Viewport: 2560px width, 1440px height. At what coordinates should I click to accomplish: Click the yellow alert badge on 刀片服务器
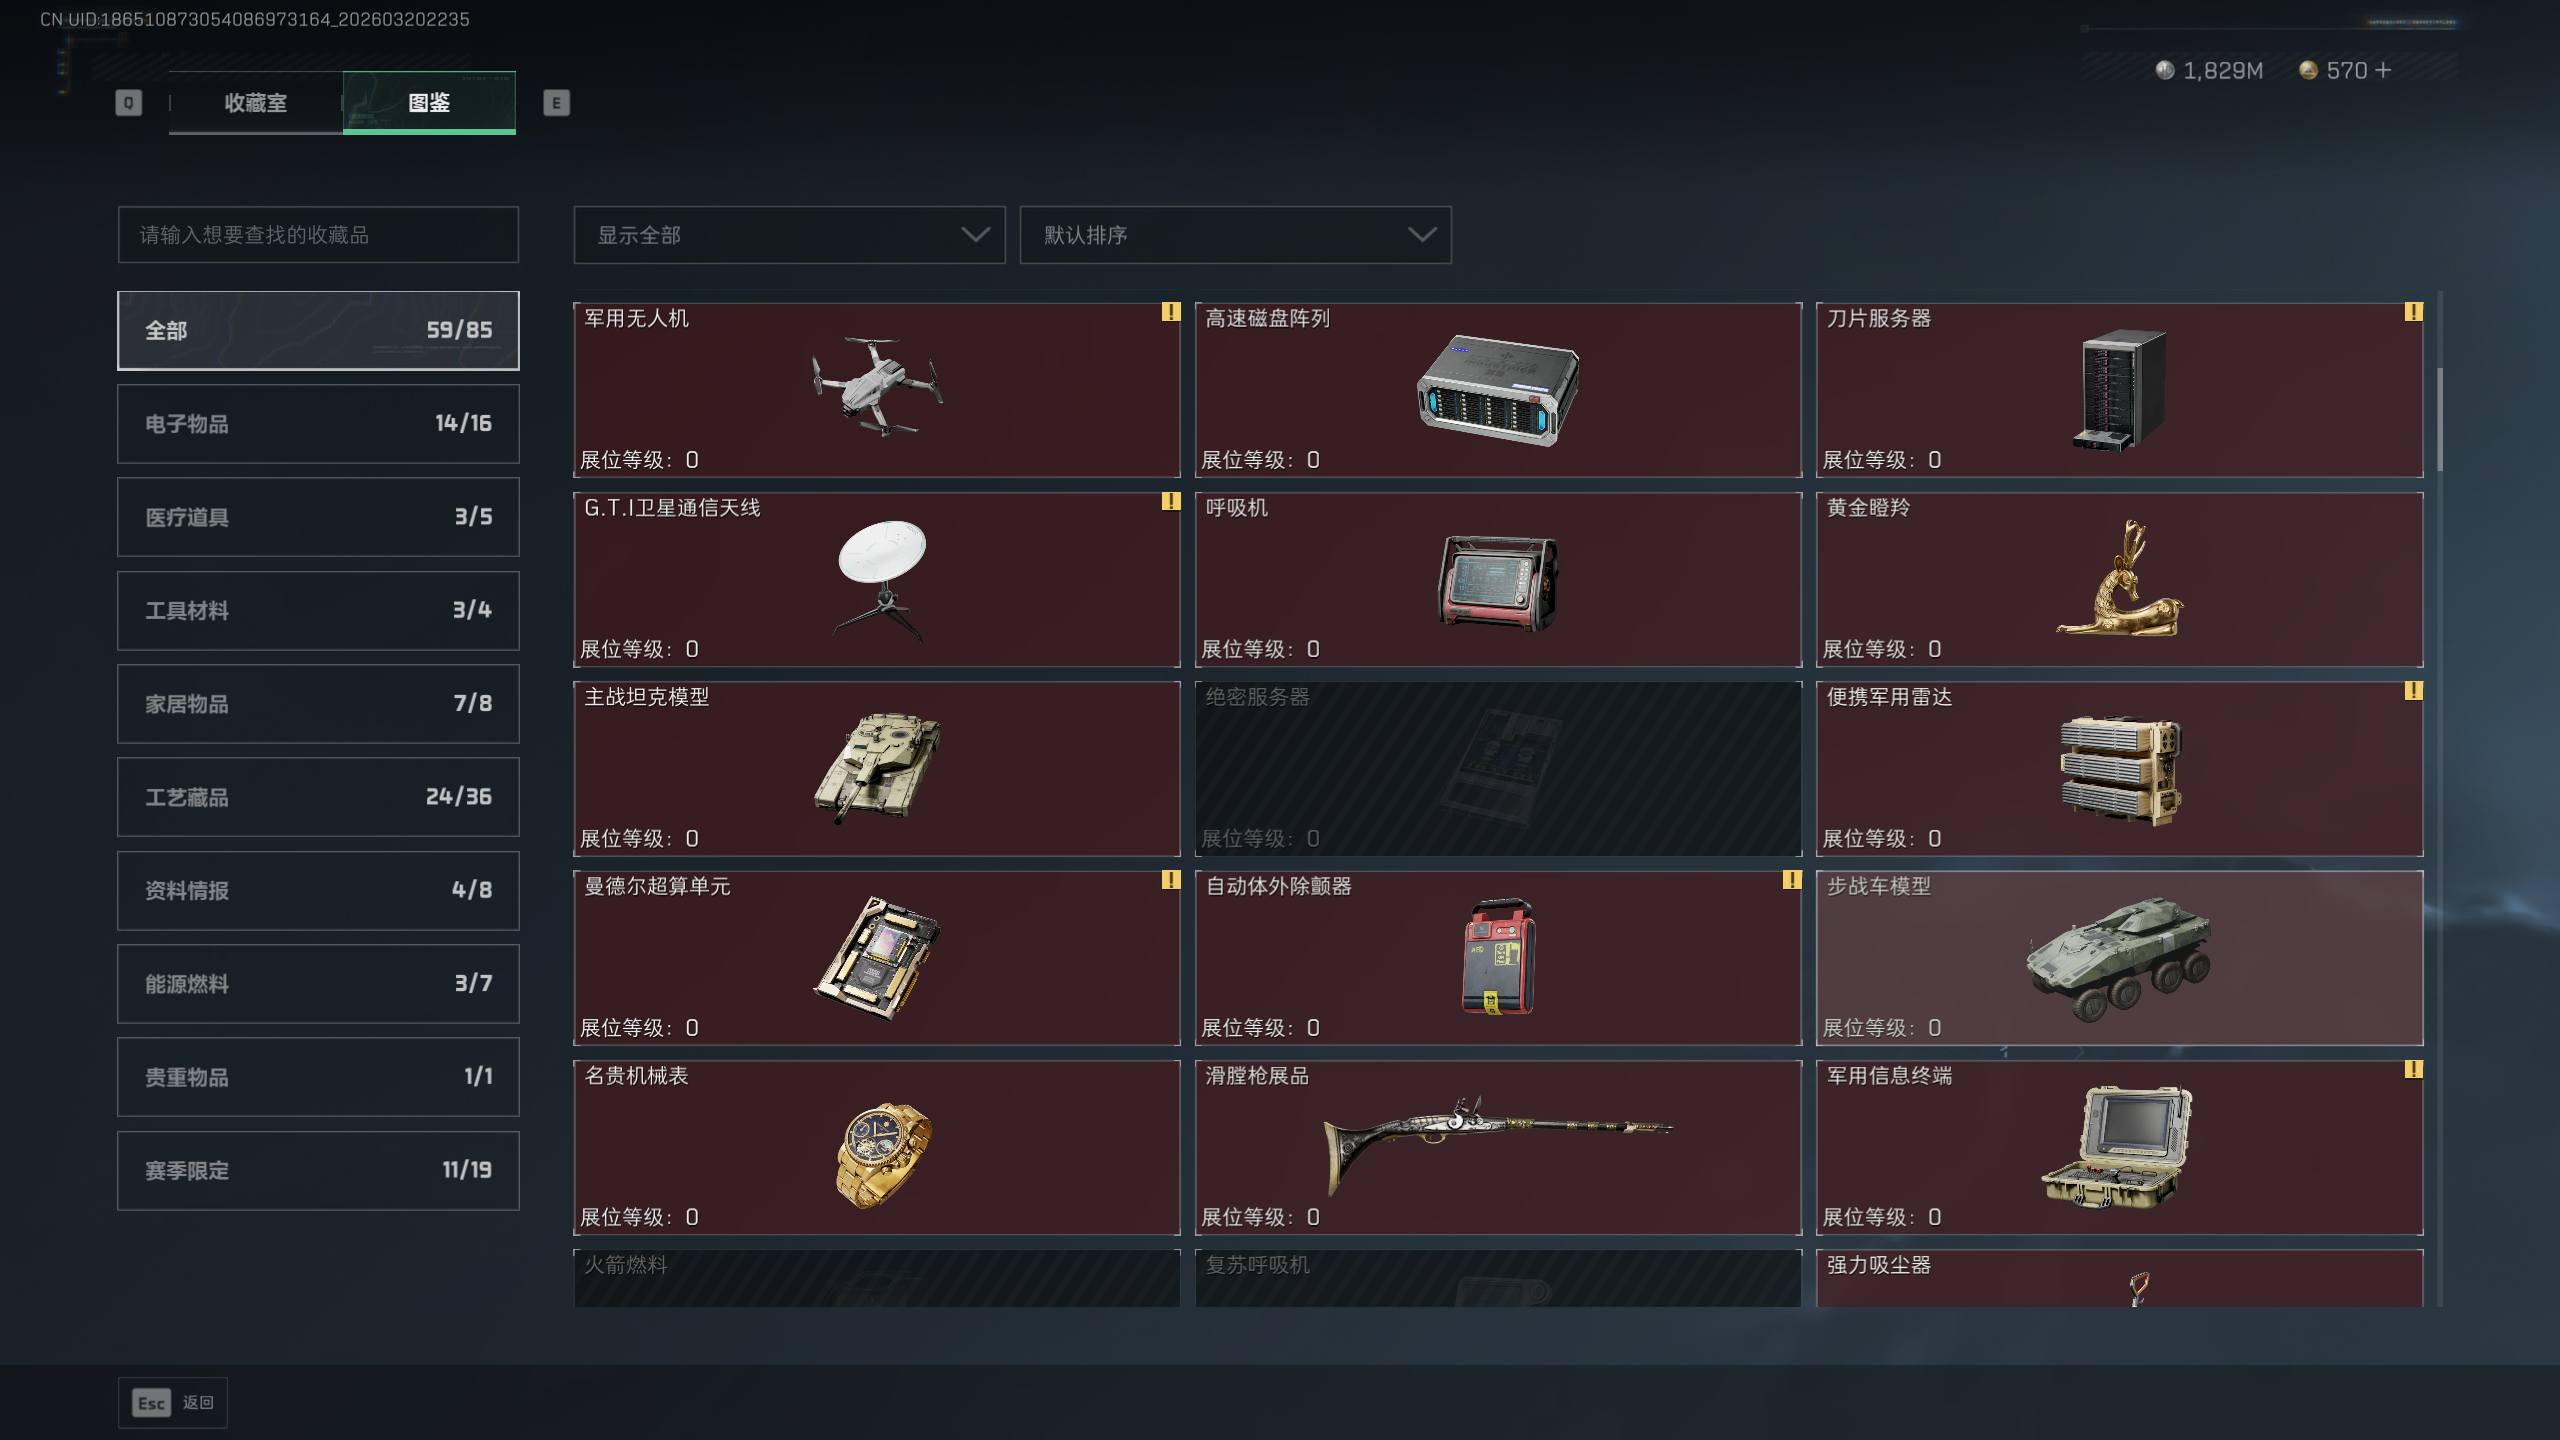(x=2413, y=312)
